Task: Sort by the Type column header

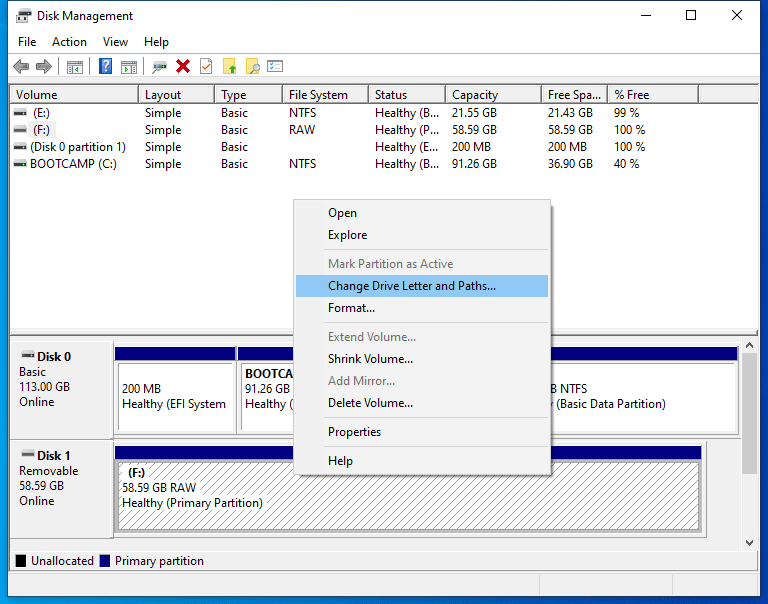Action: point(249,95)
